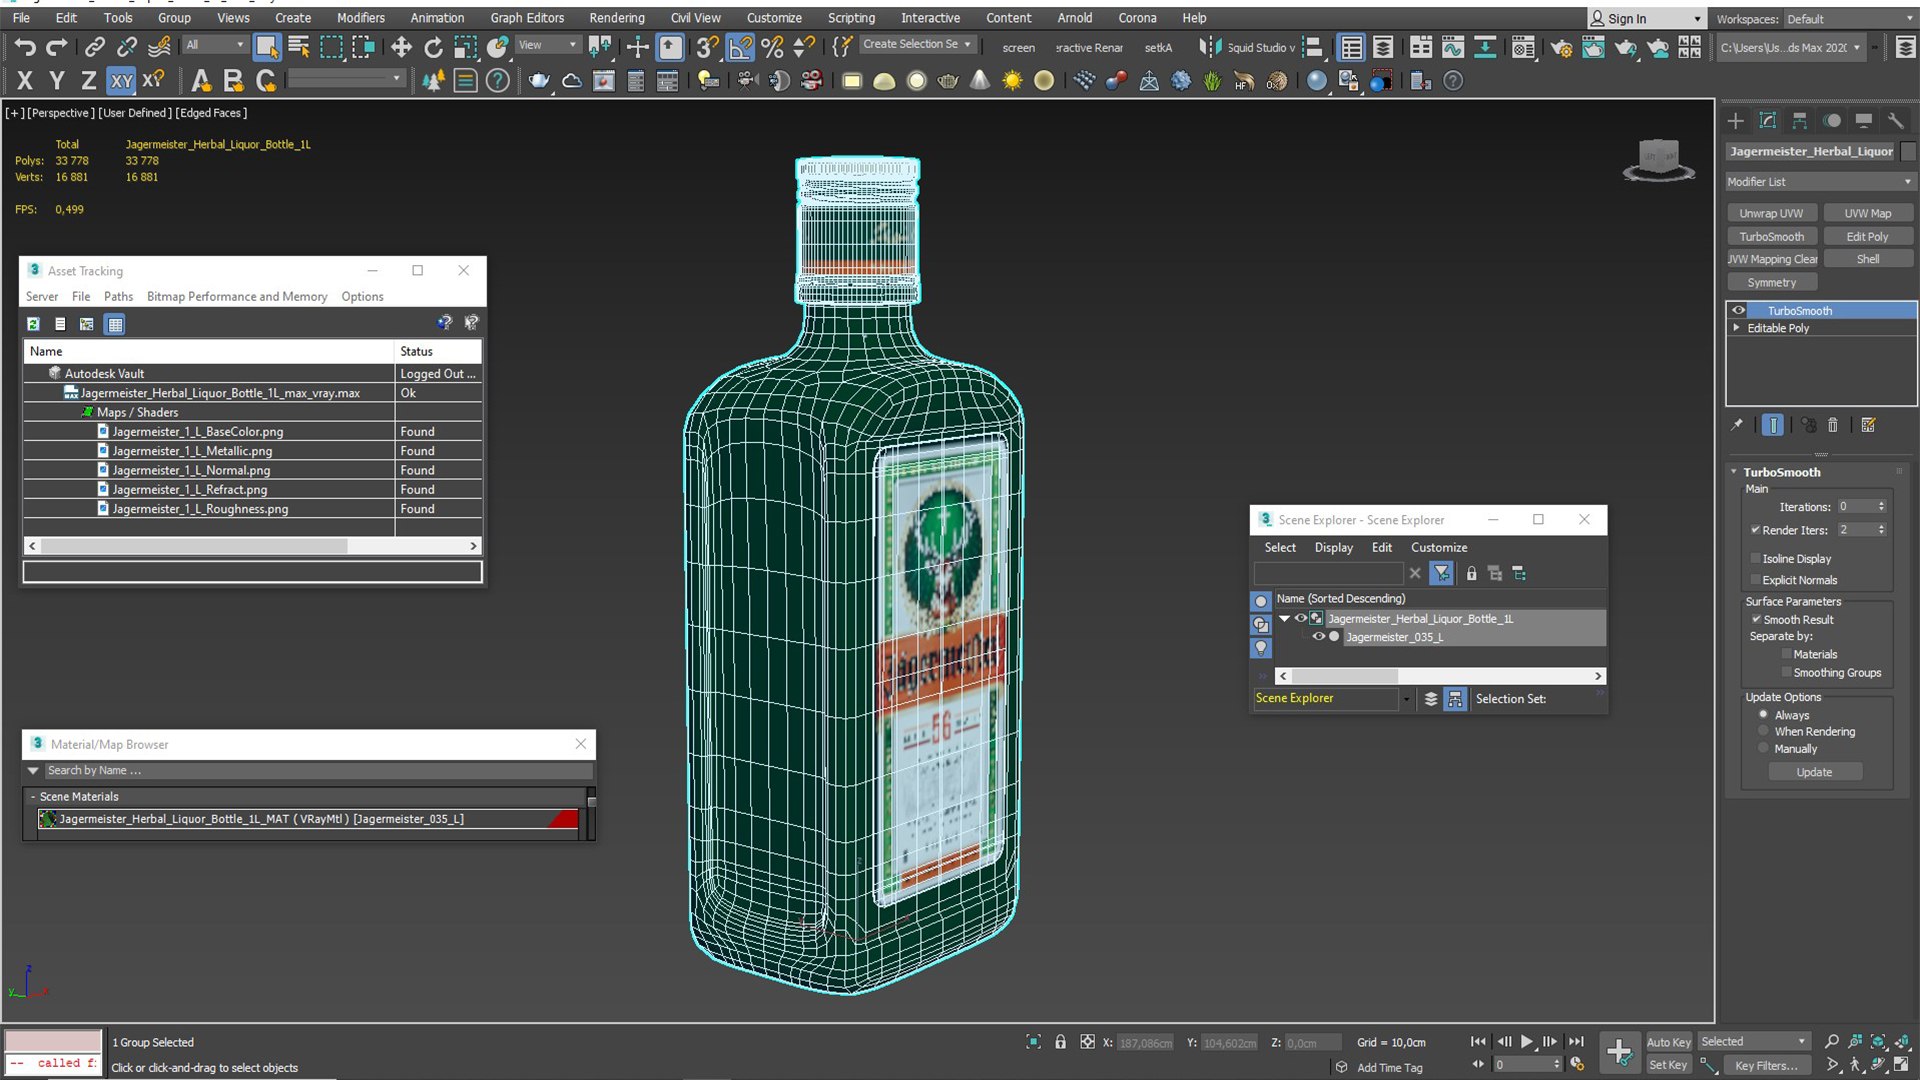The height and width of the screenshot is (1080, 1920).
Task: Click the Scene Explorer lock selection icon
Action: 1471,573
